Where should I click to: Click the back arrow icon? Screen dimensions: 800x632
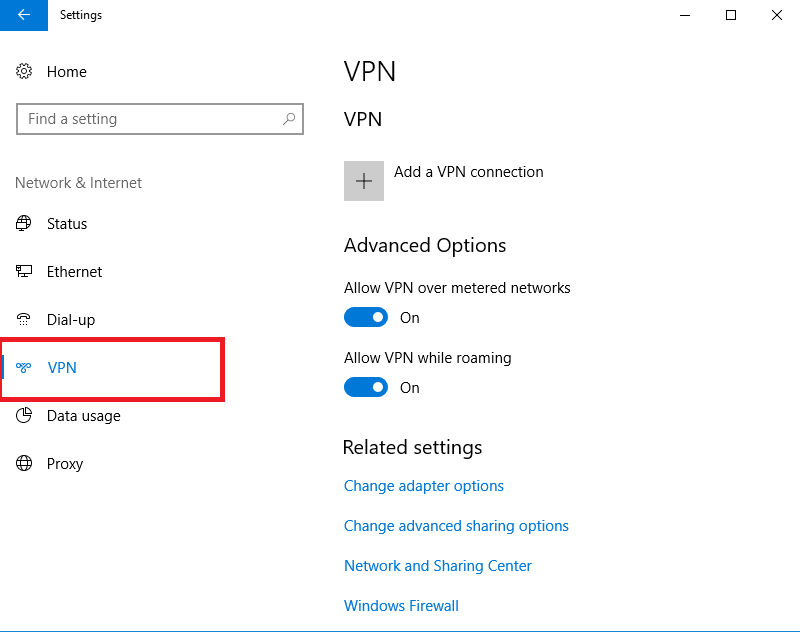(x=23, y=15)
